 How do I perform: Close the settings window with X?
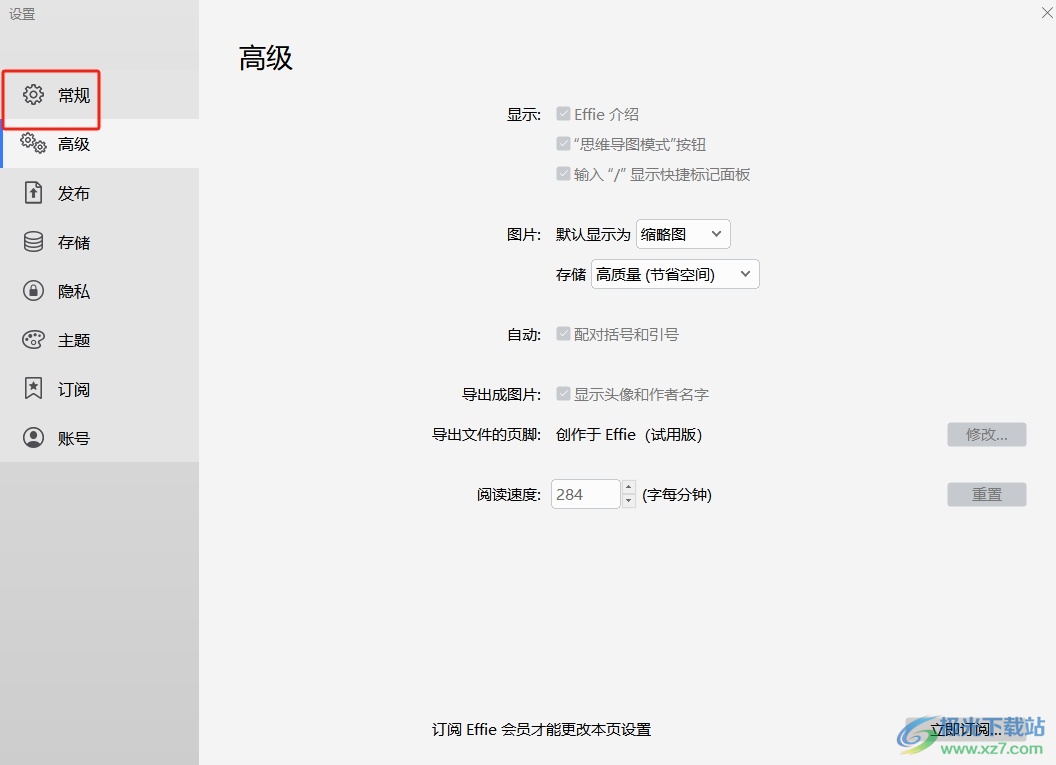tap(1047, 12)
